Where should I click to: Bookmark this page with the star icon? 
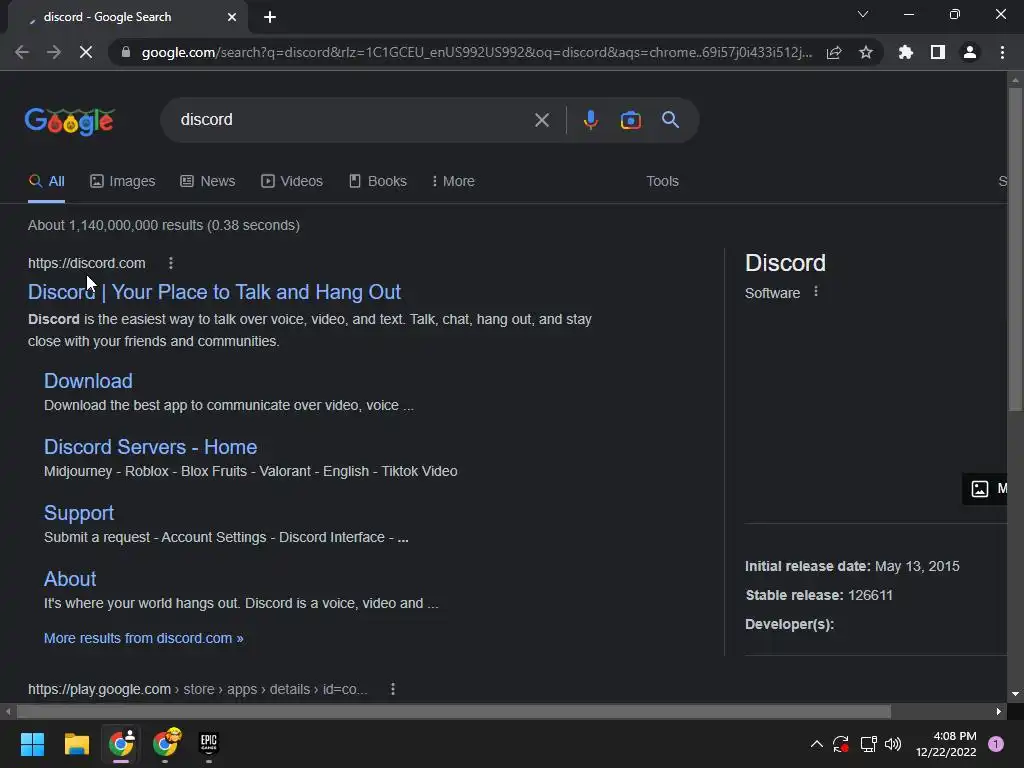[866, 52]
